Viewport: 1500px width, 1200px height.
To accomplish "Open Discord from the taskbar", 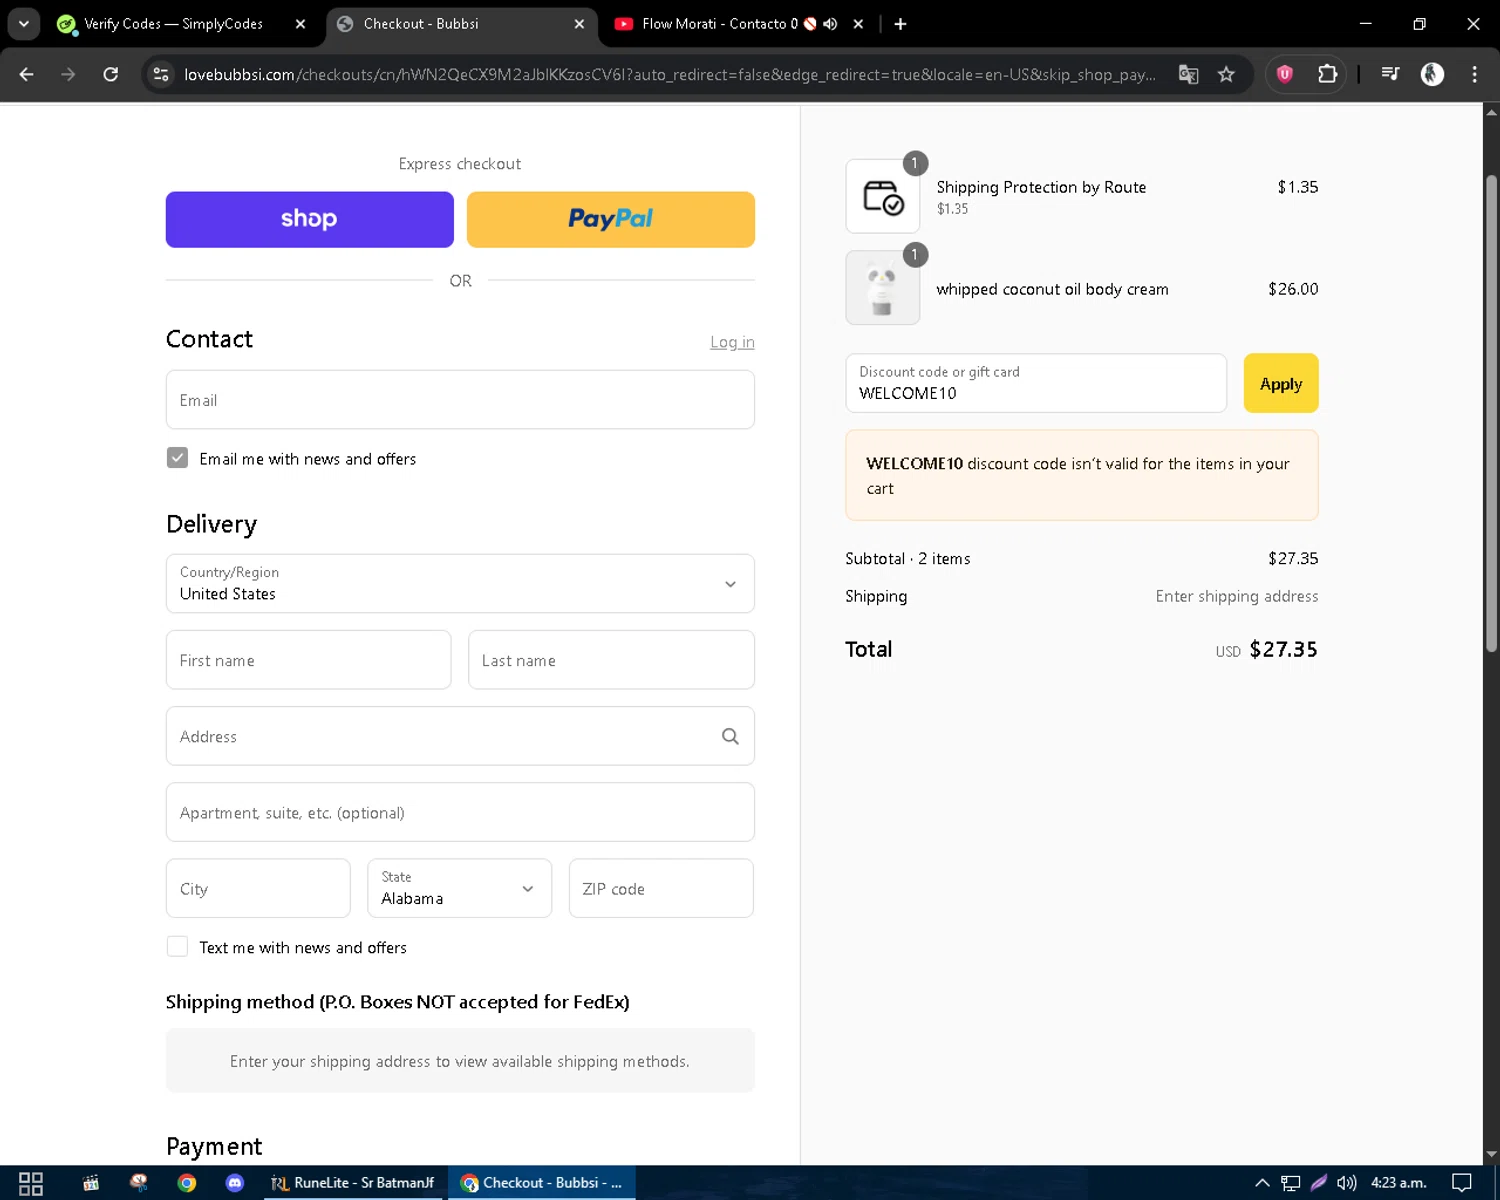I will [x=235, y=1183].
